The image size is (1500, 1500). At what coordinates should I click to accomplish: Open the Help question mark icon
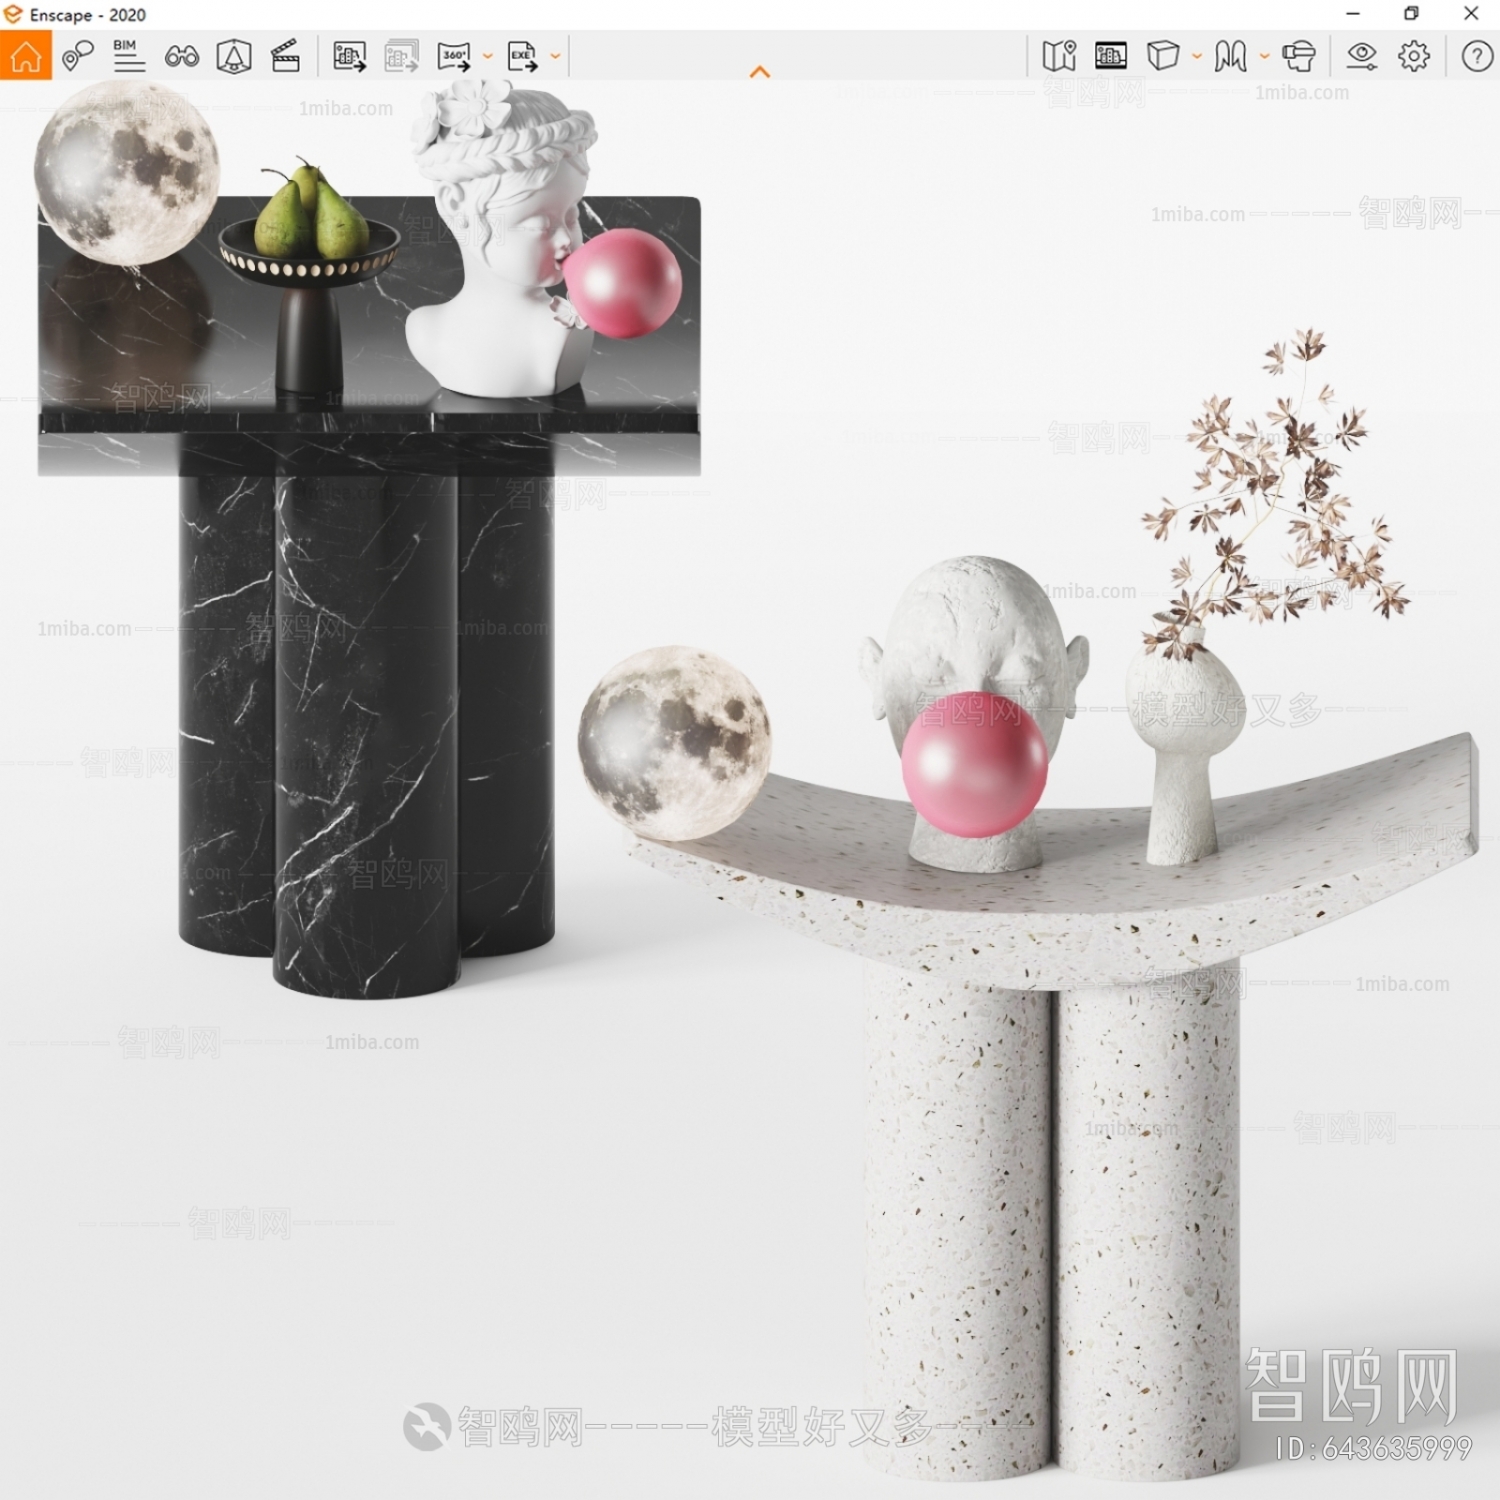[1477, 56]
